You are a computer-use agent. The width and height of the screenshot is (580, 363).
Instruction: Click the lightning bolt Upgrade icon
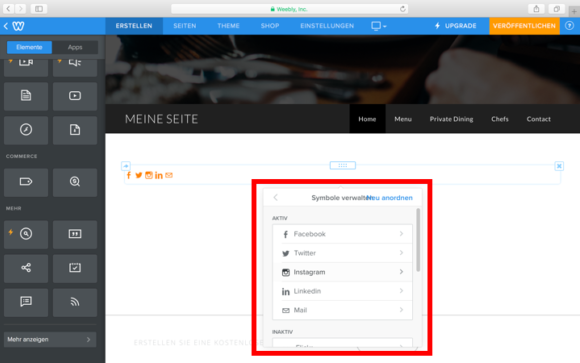tap(437, 26)
